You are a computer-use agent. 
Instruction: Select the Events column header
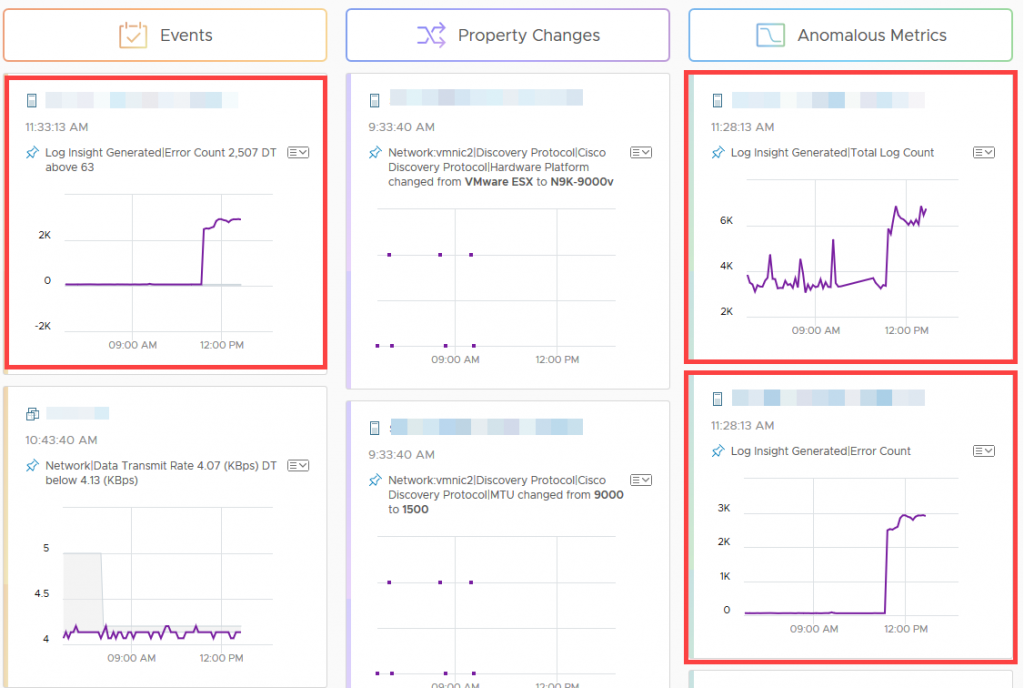tap(165, 35)
